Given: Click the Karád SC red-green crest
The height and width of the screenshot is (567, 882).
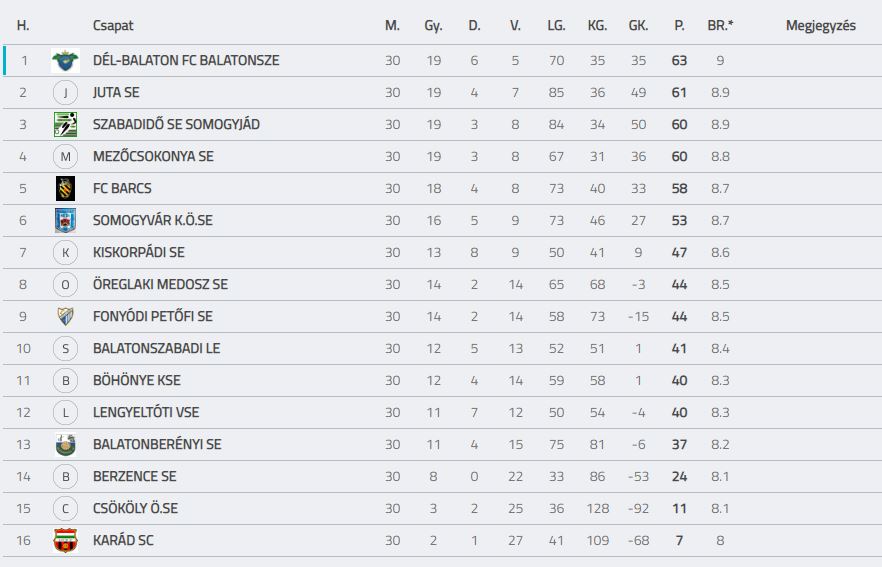Looking at the screenshot, I should [x=65, y=540].
